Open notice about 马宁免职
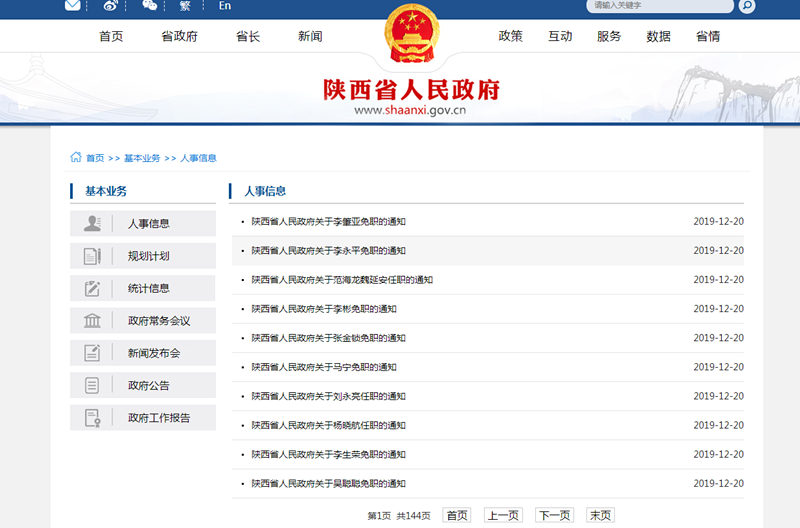 (324, 367)
